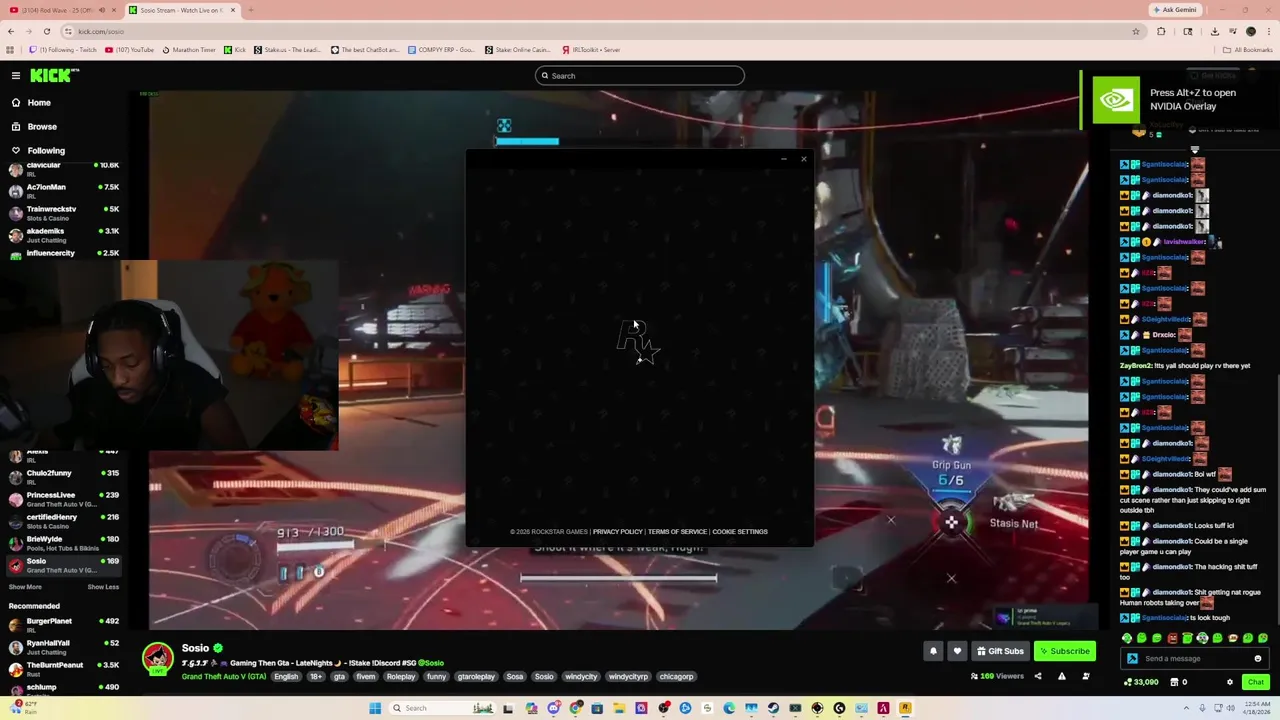
Task: Switch to the Sosio Stream tab
Action: pyautogui.click(x=182, y=10)
